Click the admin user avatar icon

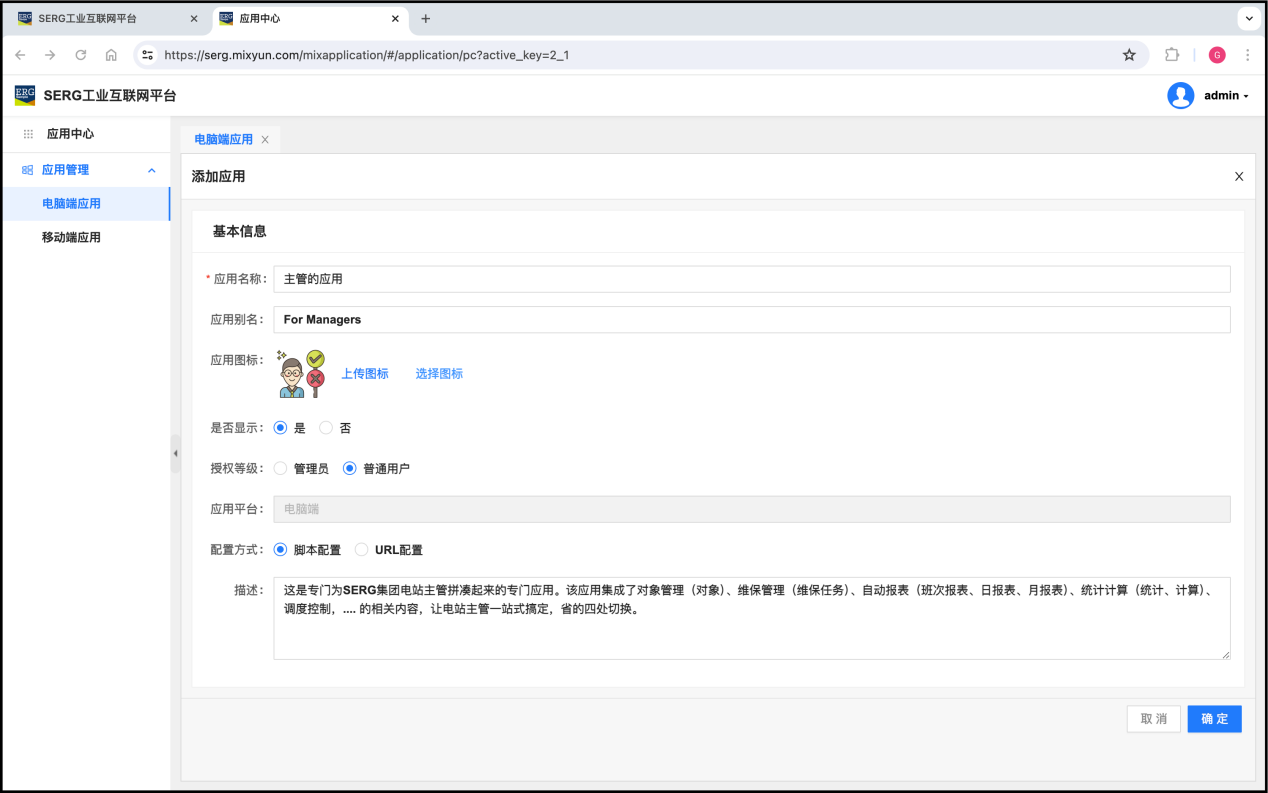coord(1180,96)
